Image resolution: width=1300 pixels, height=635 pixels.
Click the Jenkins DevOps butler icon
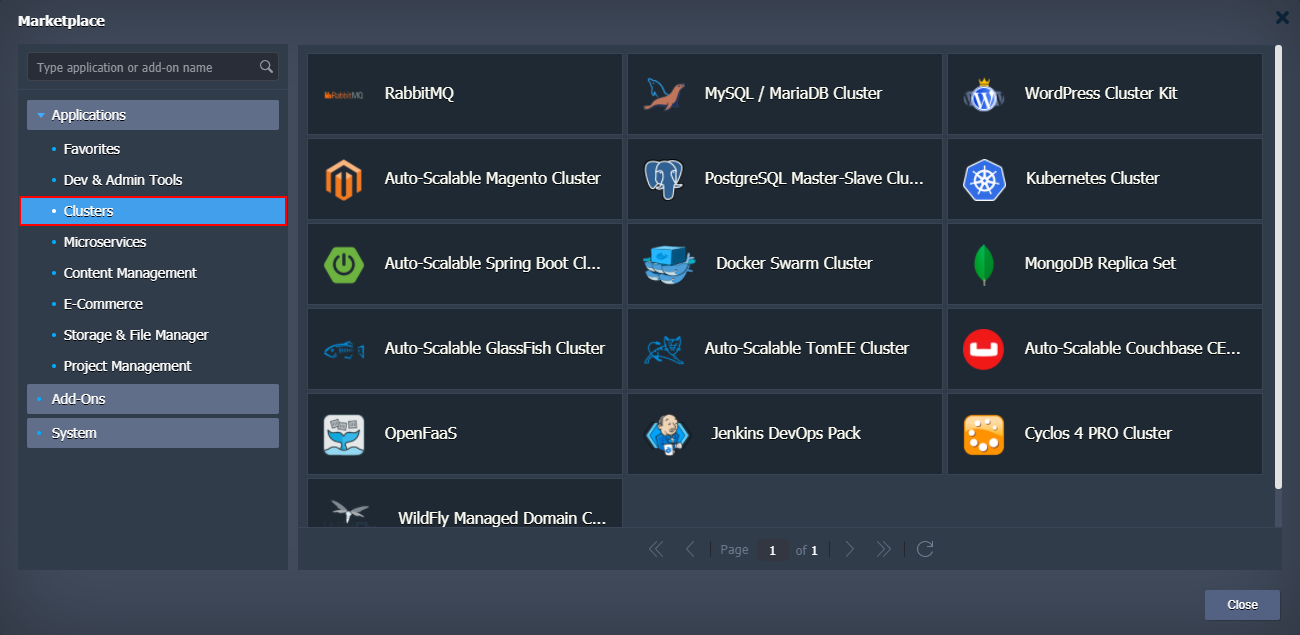pyautogui.click(x=668, y=435)
